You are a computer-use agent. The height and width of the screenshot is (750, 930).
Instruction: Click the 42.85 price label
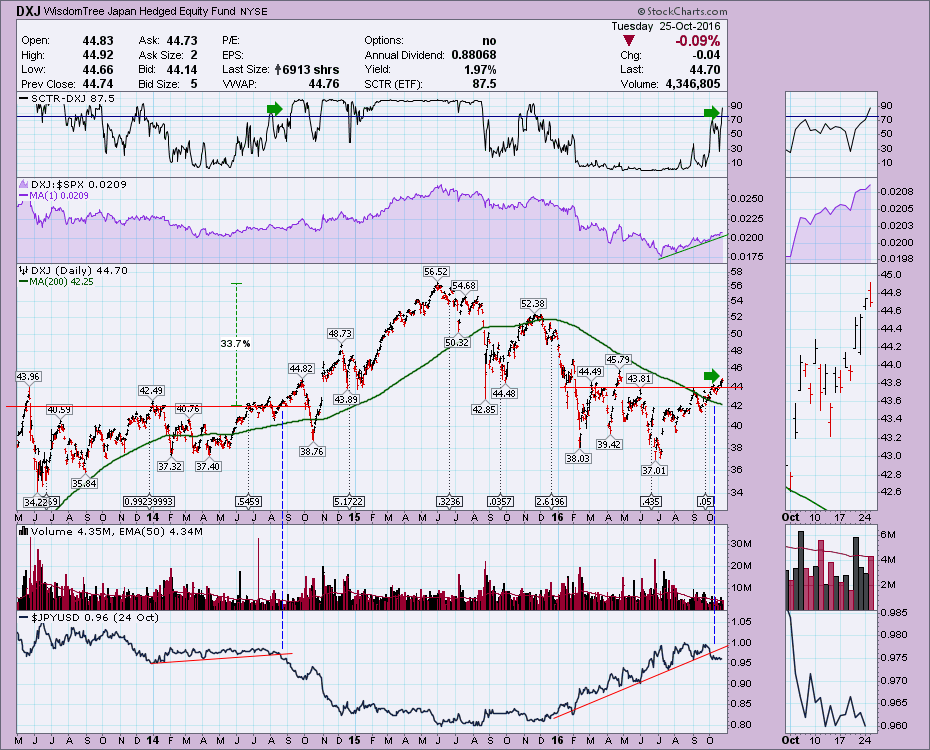tap(484, 409)
